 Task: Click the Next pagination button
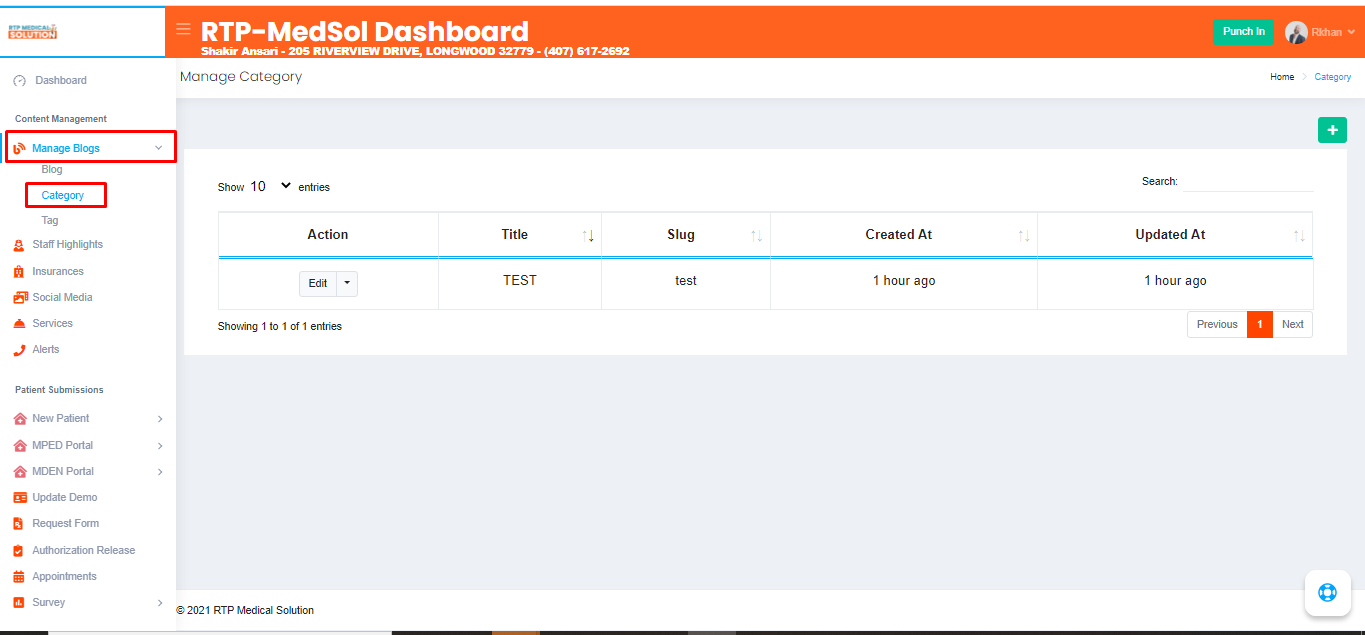pyautogui.click(x=1293, y=325)
